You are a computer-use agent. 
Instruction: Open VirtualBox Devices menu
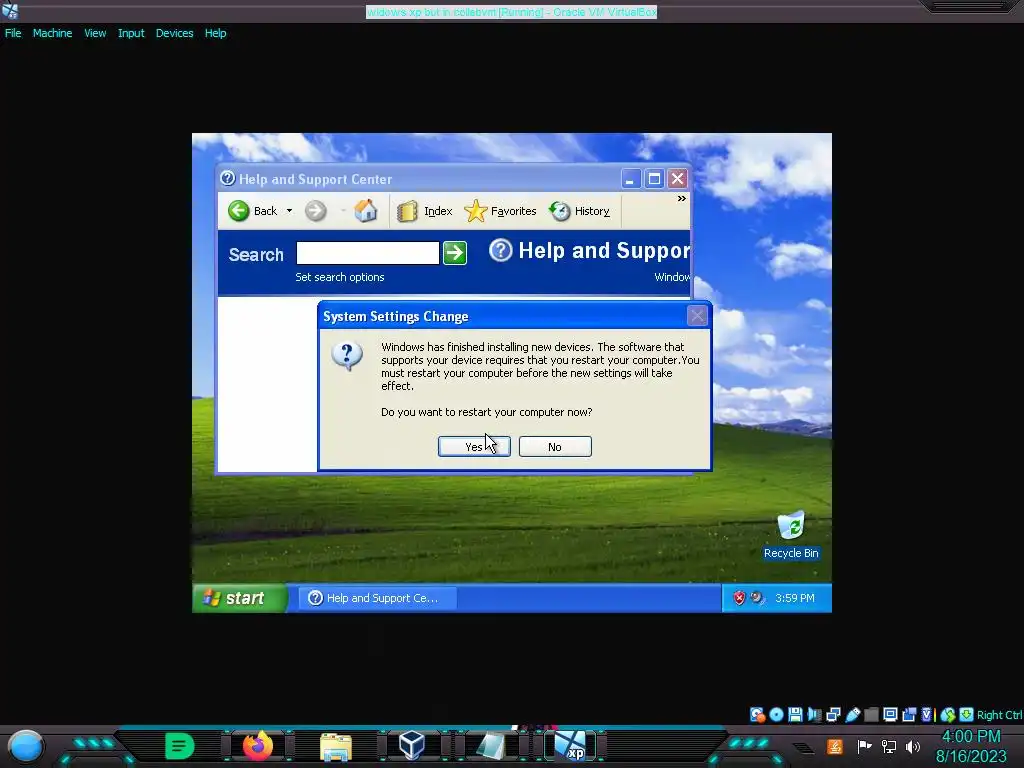tap(174, 33)
